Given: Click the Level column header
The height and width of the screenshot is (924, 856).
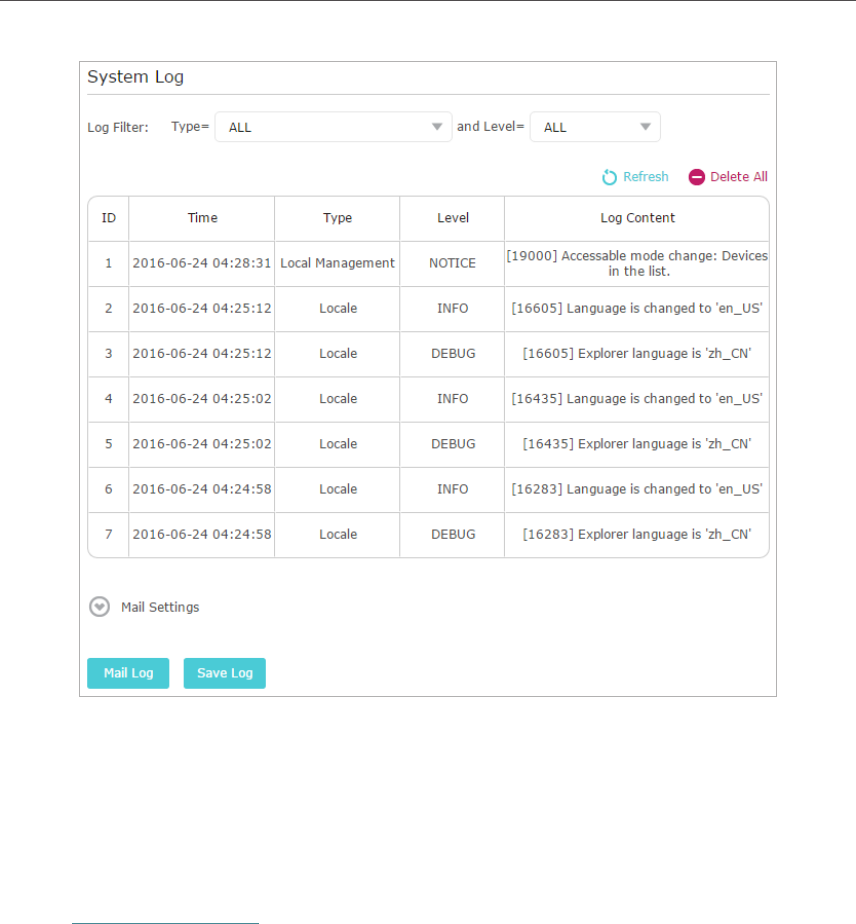Looking at the screenshot, I should [x=452, y=218].
